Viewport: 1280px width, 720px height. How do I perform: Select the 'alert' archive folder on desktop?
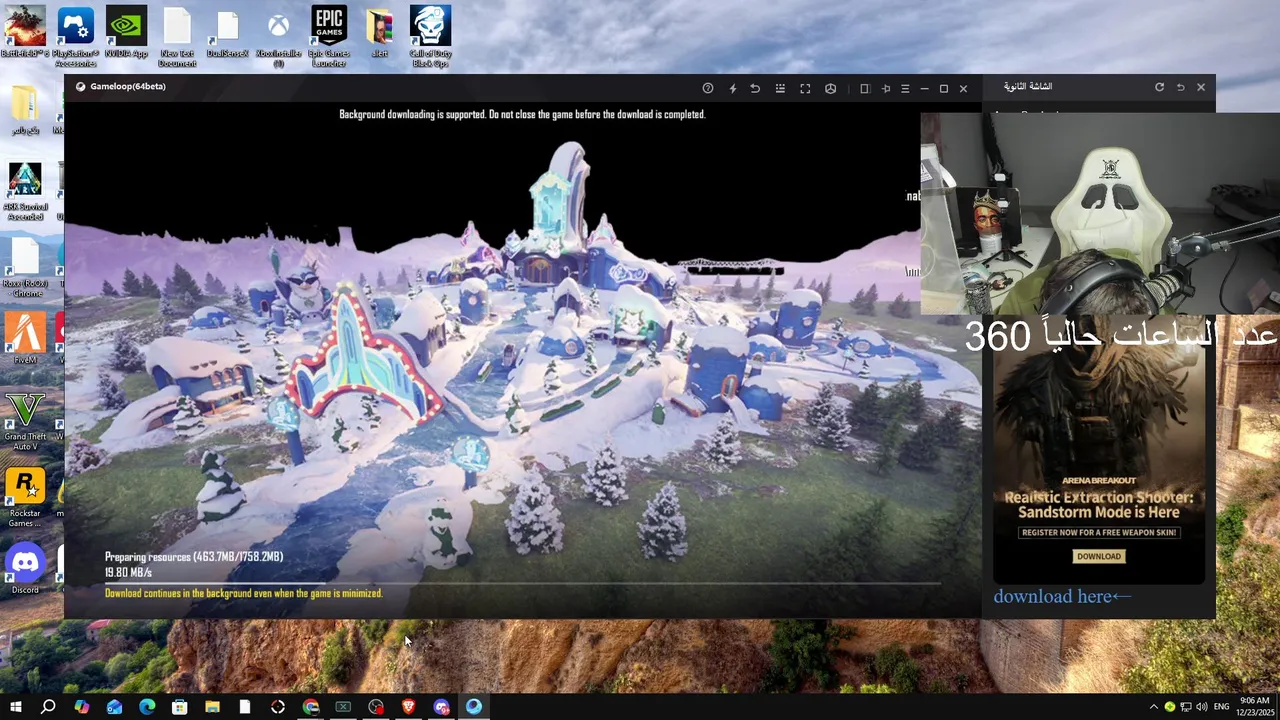pos(379,32)
